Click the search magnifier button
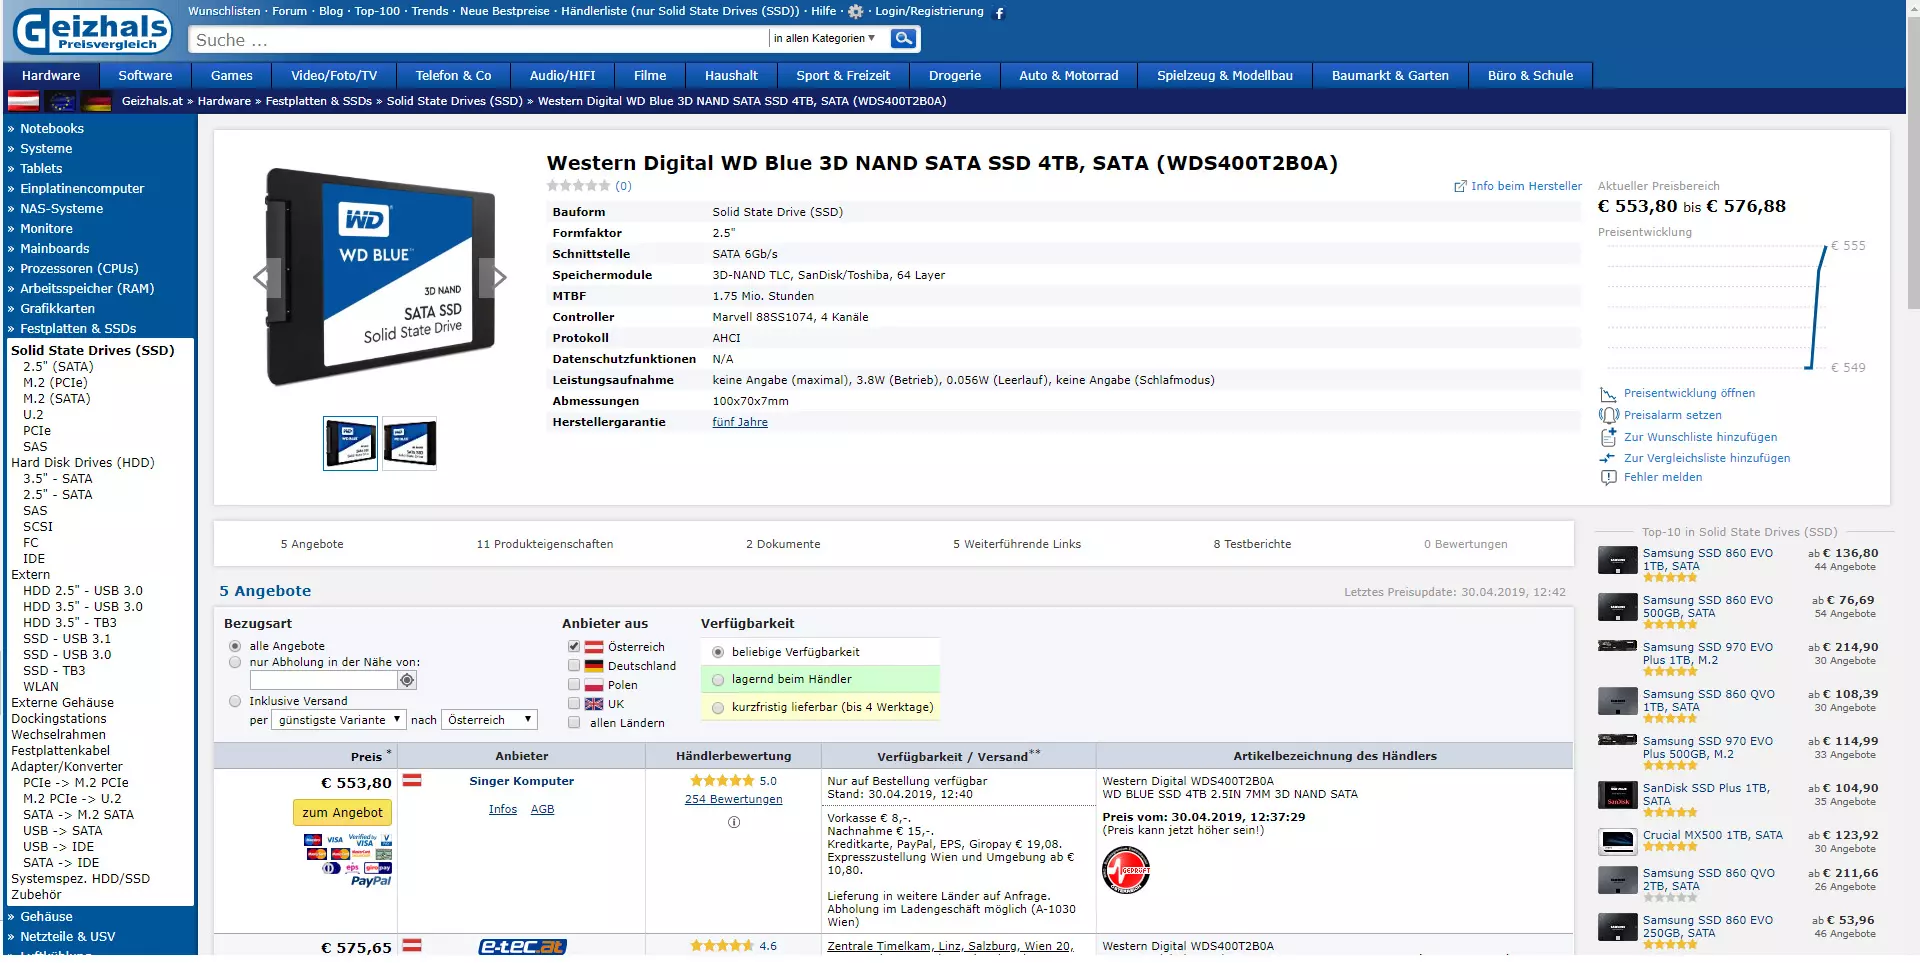Viewport: 1920px width, 963px height. click(904, 39)
